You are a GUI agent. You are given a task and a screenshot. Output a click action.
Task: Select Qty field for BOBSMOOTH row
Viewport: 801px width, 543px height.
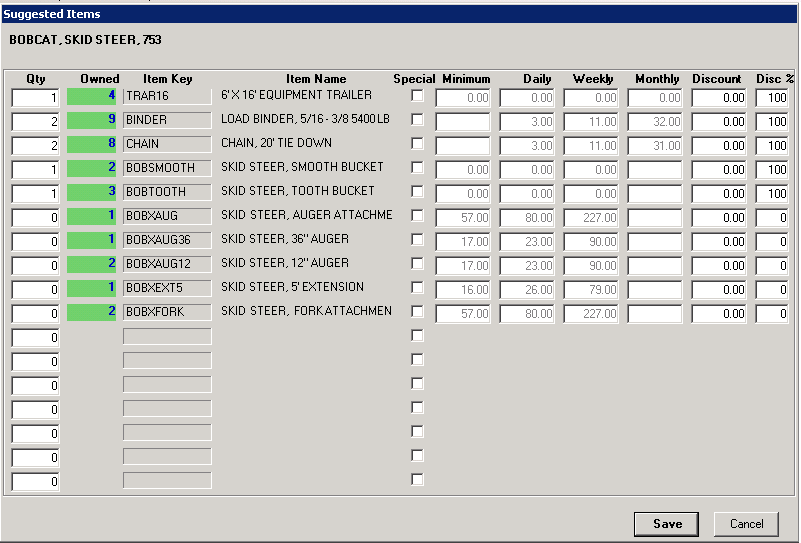point(35,170)
